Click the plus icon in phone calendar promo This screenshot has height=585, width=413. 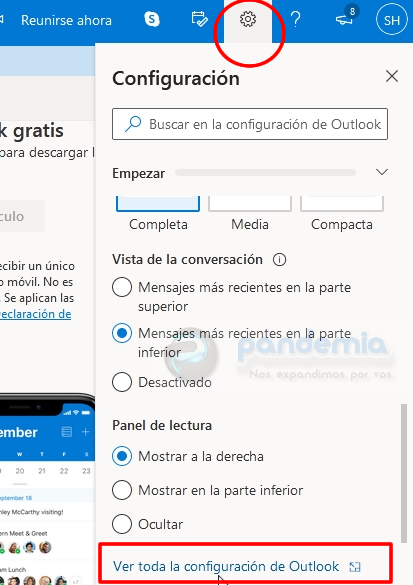point(85,432)
